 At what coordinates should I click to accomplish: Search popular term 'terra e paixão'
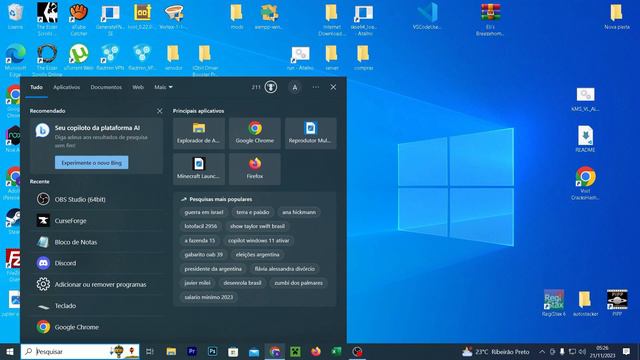pos(253,212)
